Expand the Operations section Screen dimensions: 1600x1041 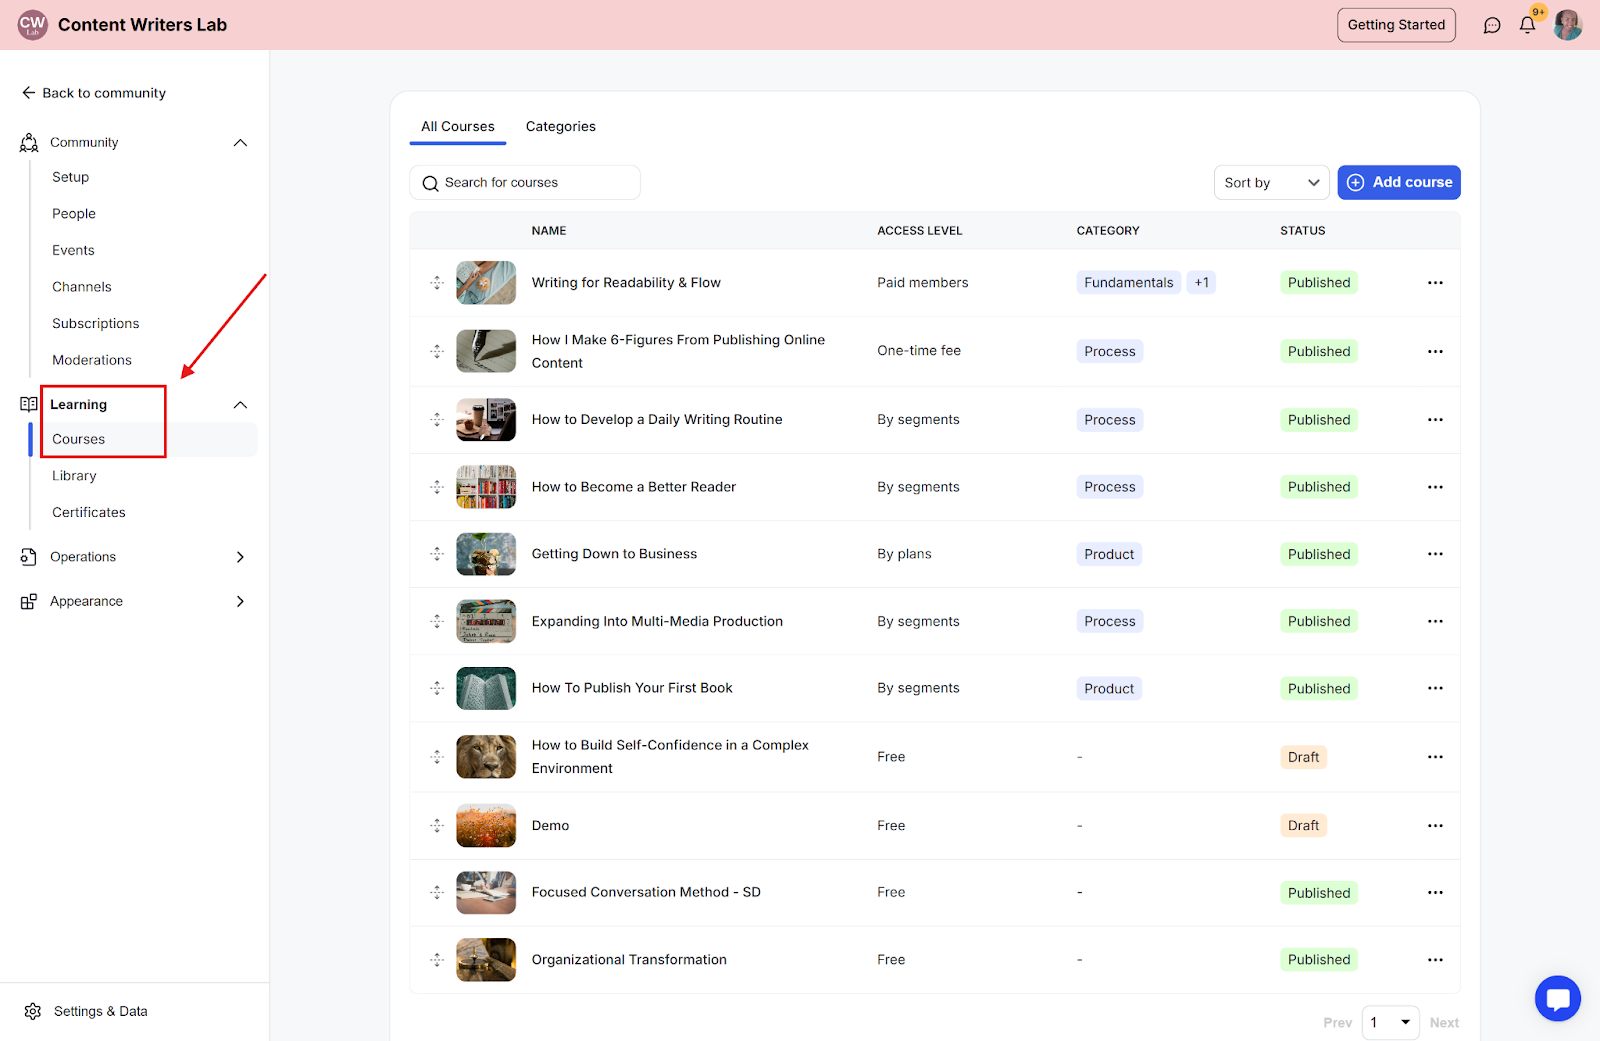click(x=240, y=557)
